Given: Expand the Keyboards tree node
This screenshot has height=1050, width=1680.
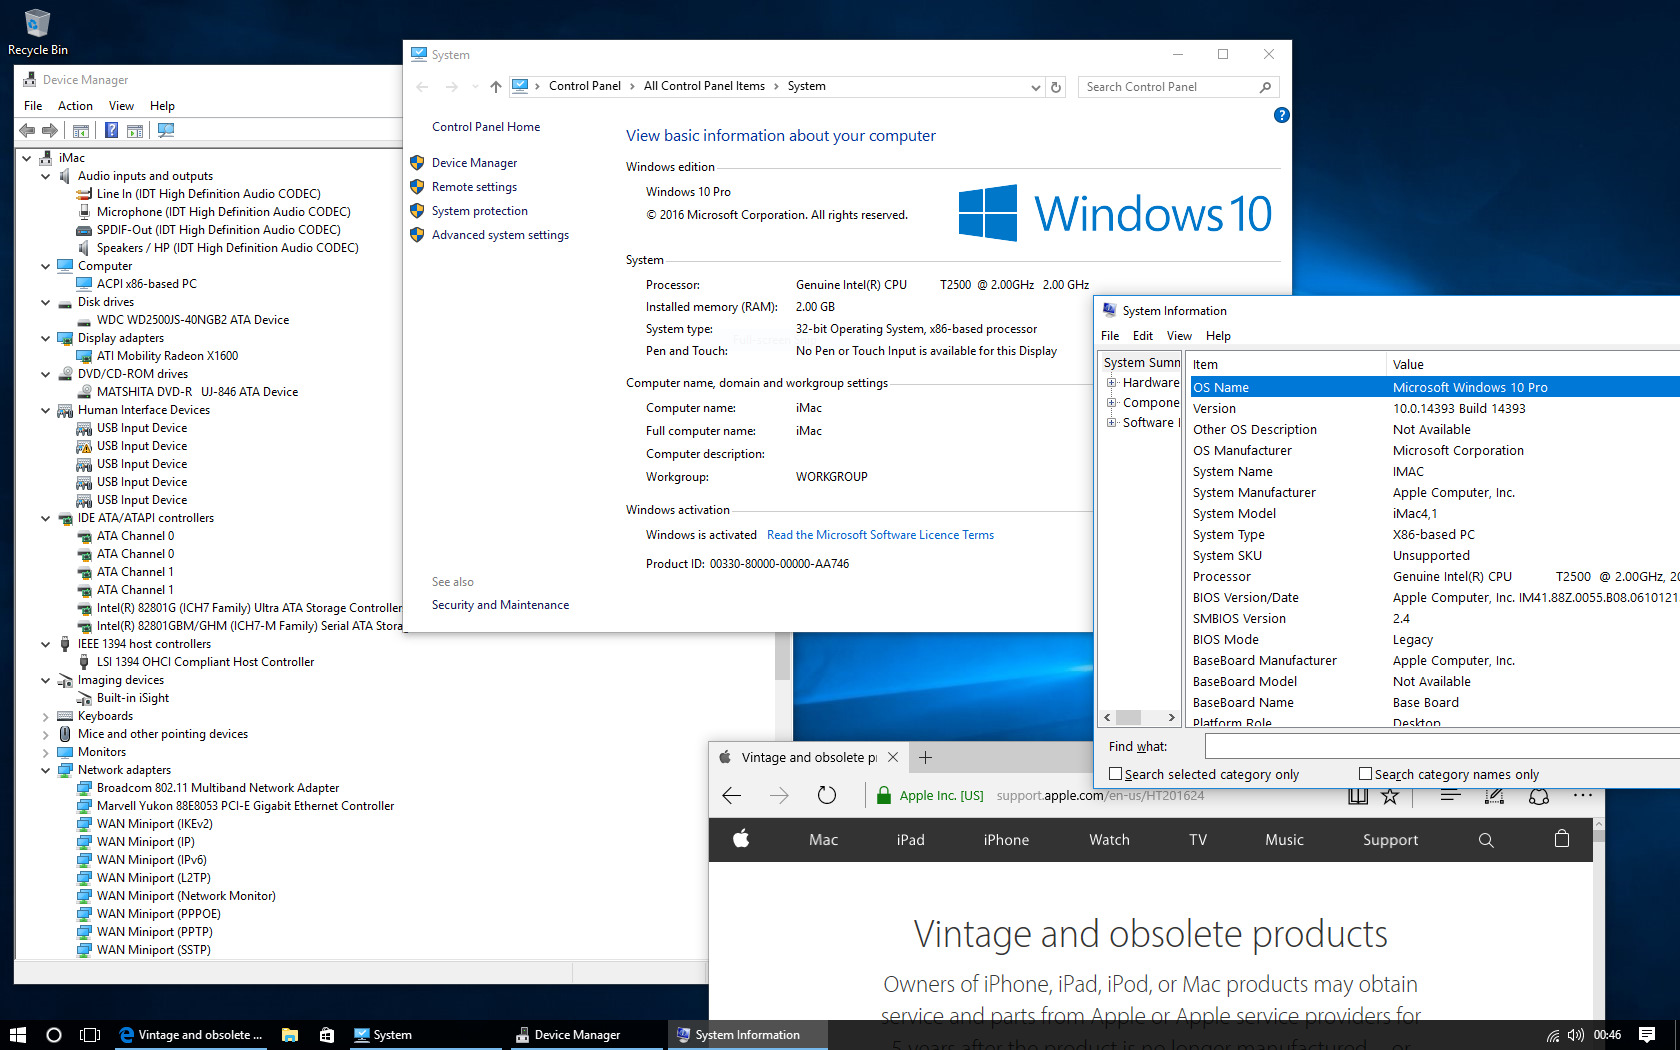Looking at the screenshot, I should [46, 716].
